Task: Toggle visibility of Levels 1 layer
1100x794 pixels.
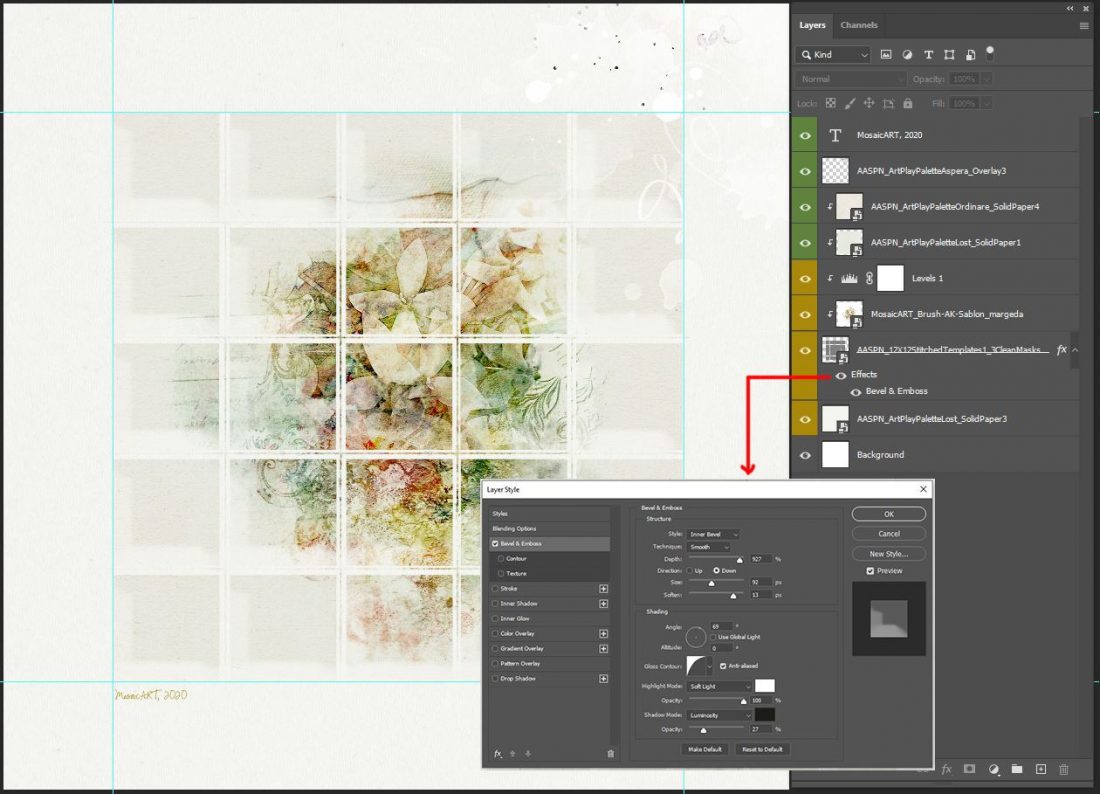Action: tap(805, 278)
